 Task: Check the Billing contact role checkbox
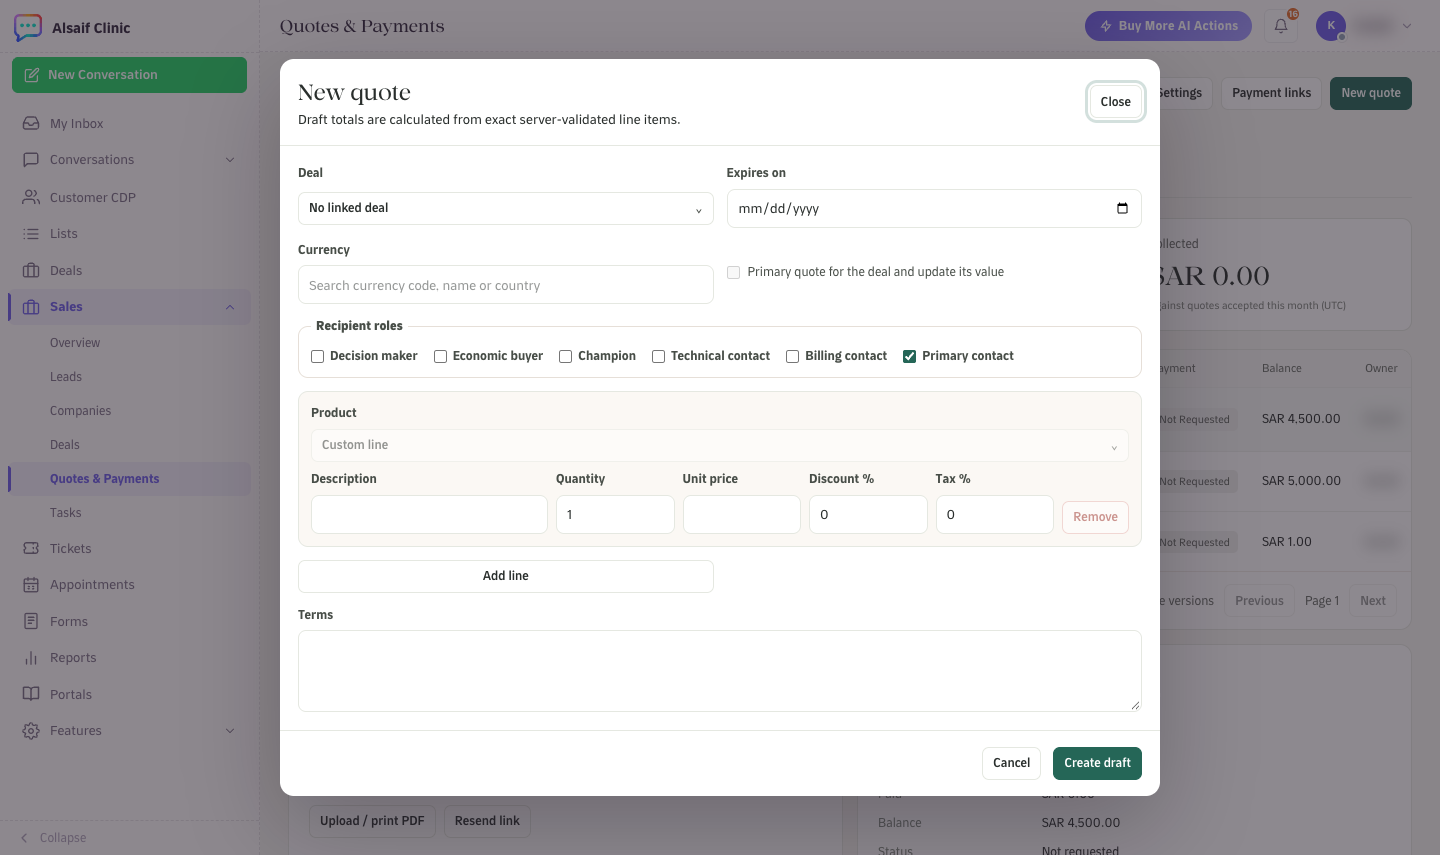tap(792, 356)
